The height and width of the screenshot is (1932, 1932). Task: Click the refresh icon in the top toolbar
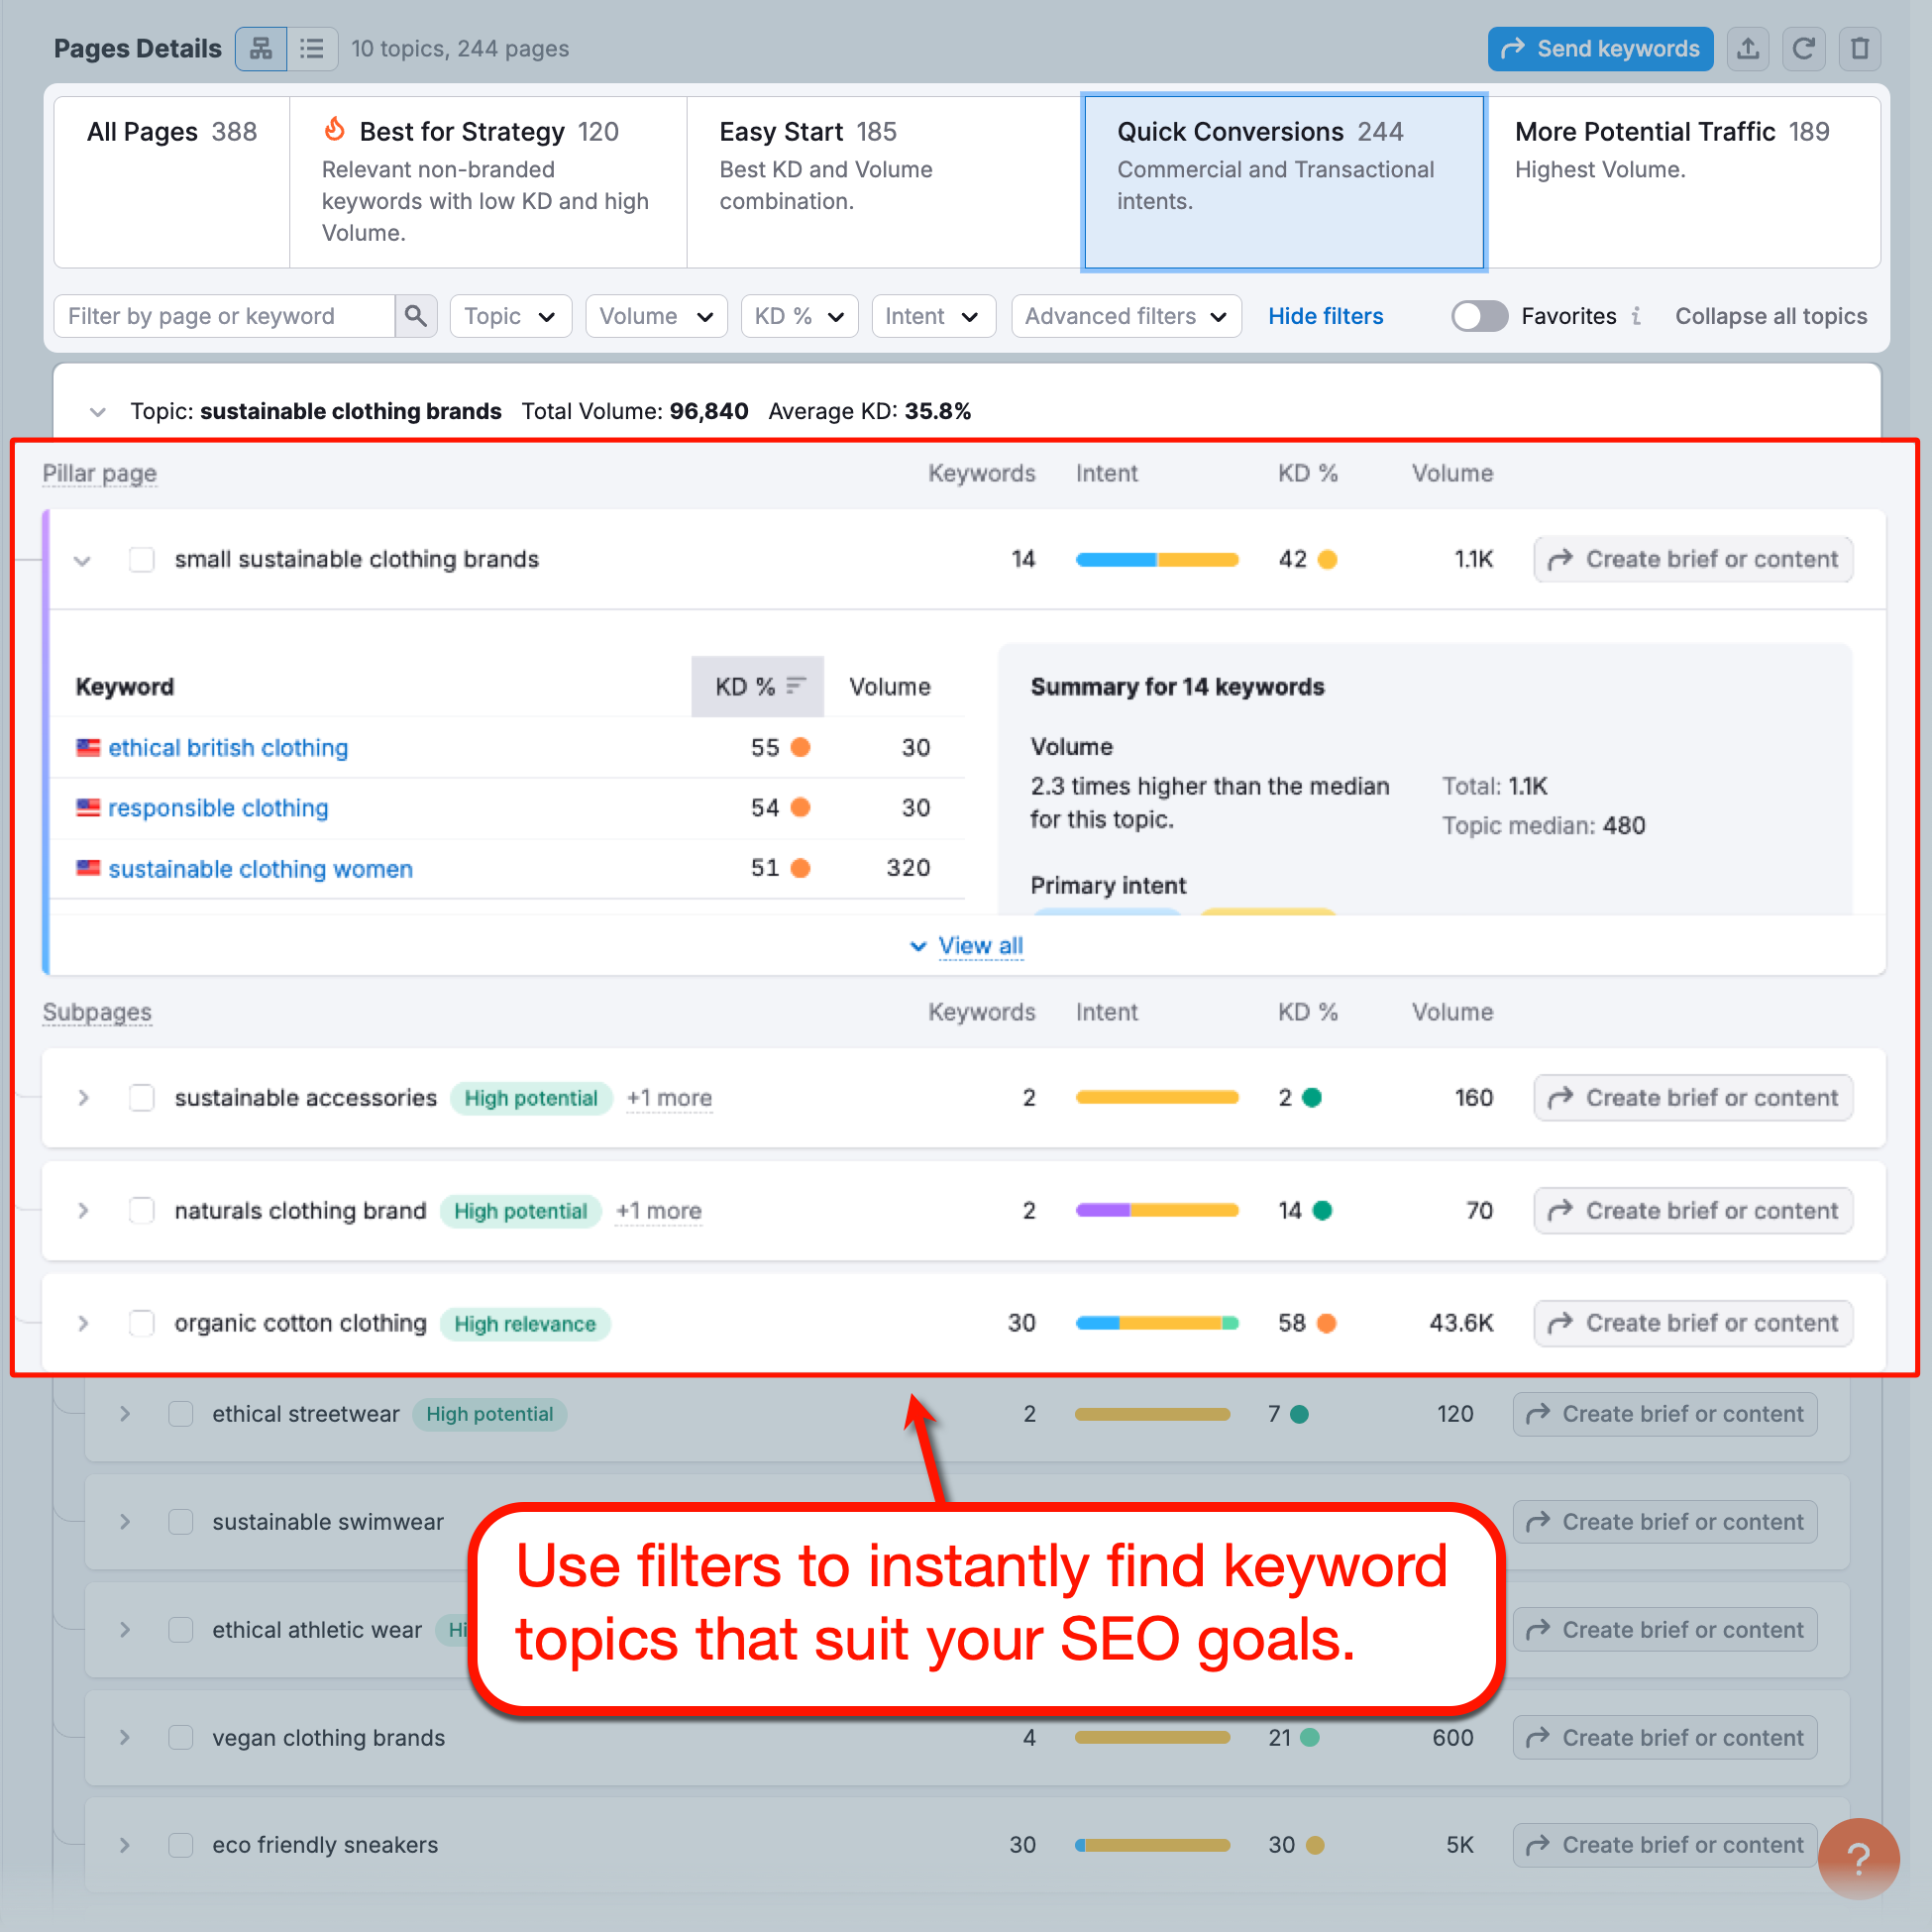tap(1804, 48)
